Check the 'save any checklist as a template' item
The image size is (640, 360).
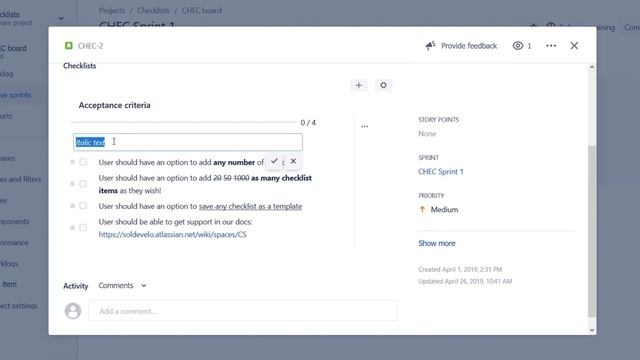[83, 206]
